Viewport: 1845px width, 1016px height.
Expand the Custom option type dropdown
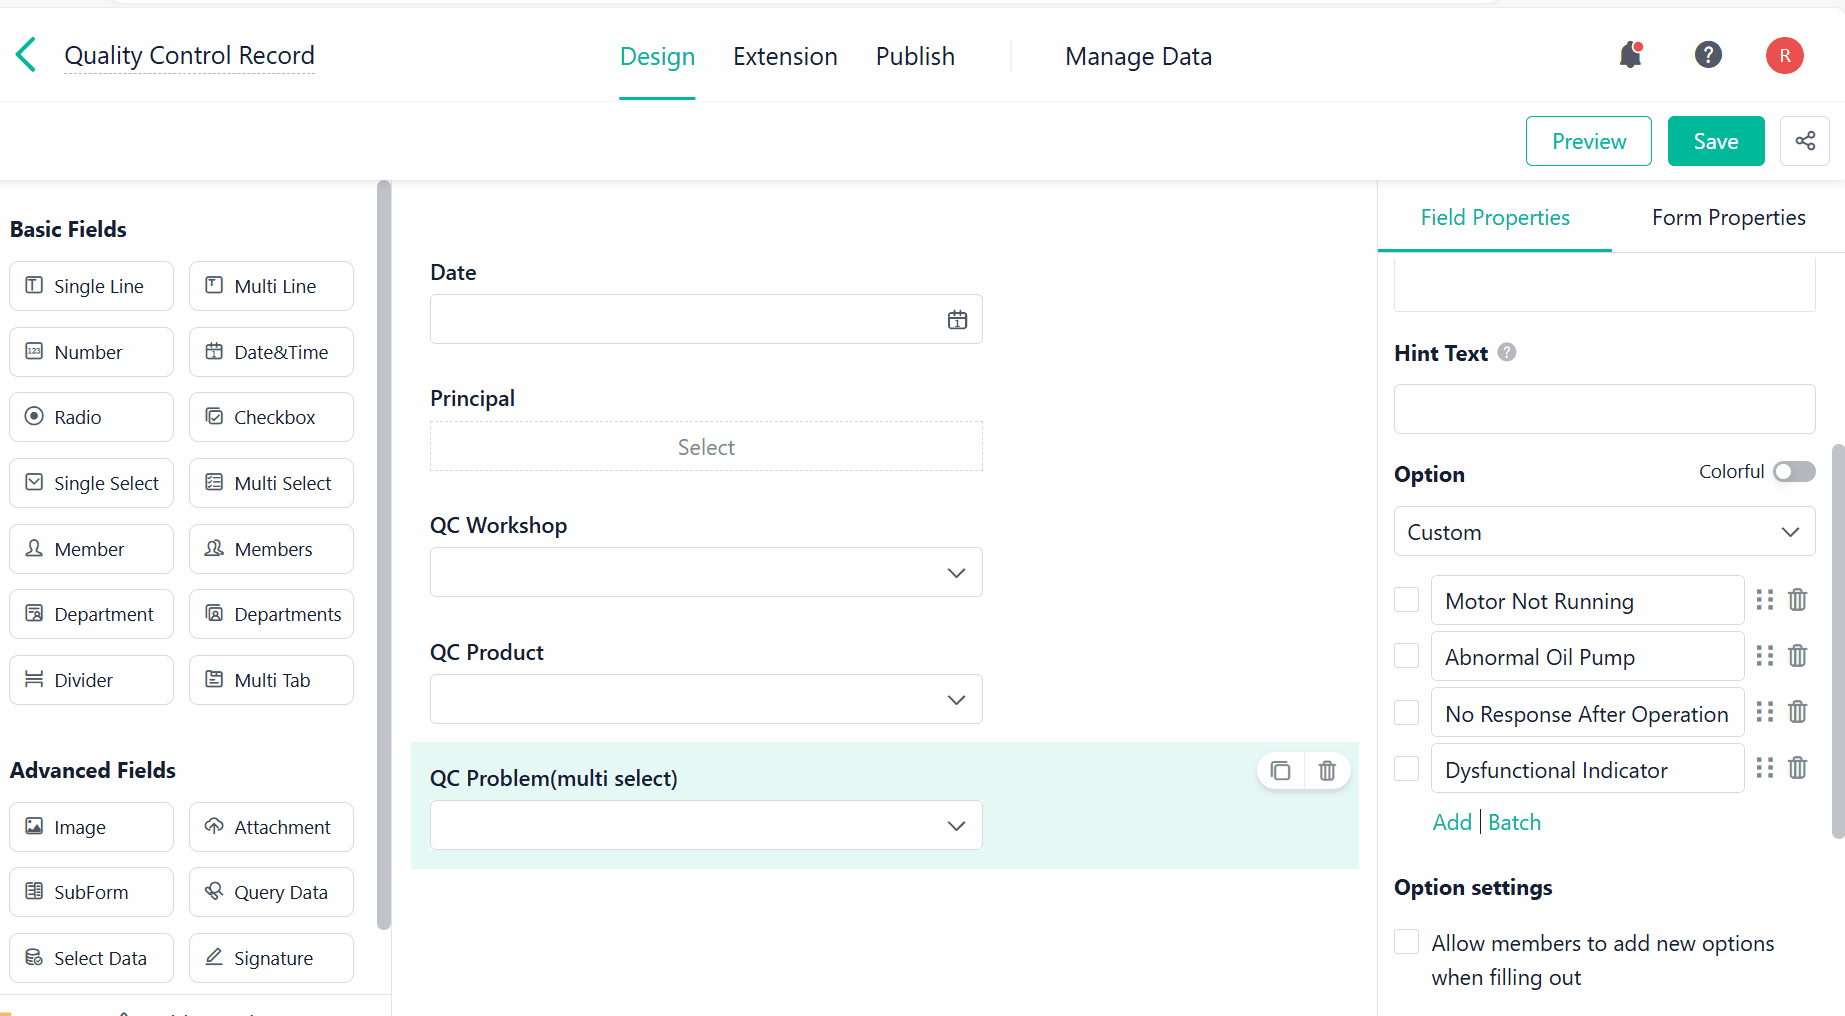pyautogui.click(x=1604, y=532)
